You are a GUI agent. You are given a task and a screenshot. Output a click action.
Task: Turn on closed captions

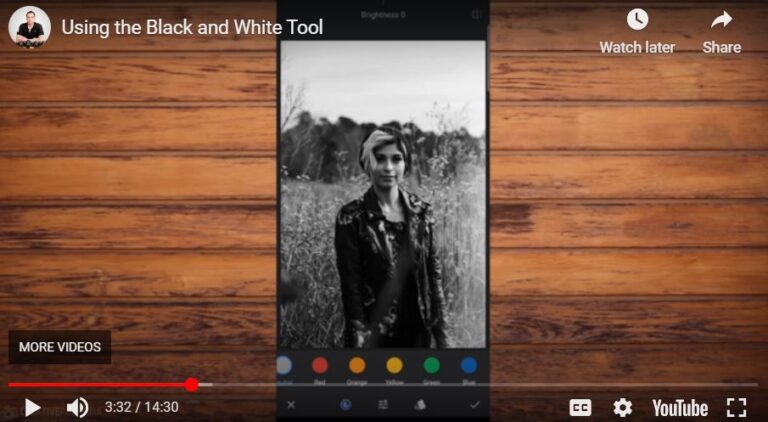[x=580, y=407]
